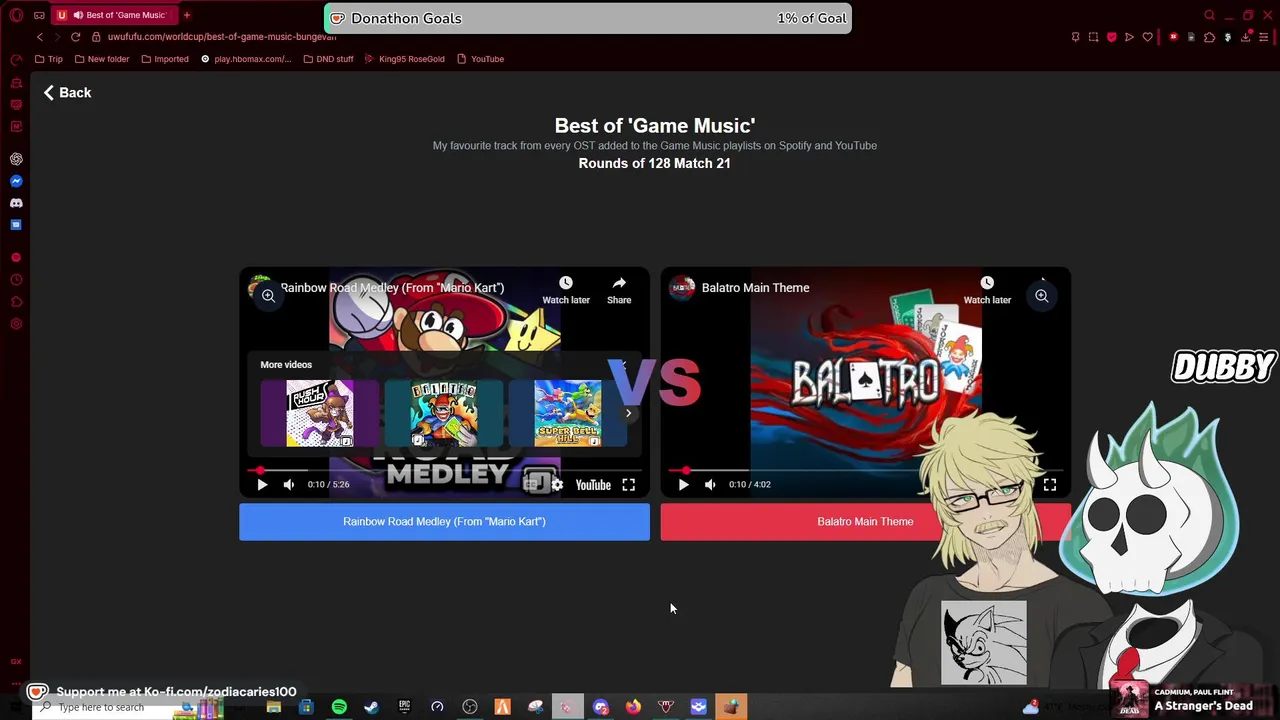Open Messenger in the sidebar
The height and width of the screenshot is (720, 1280).
[16, 181]
